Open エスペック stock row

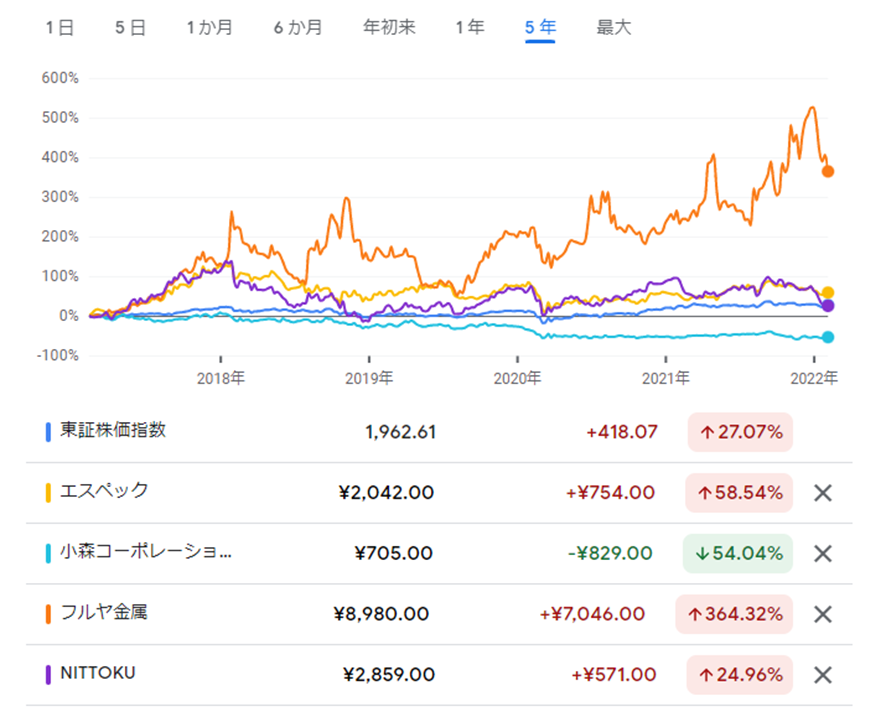coord(439,493)
